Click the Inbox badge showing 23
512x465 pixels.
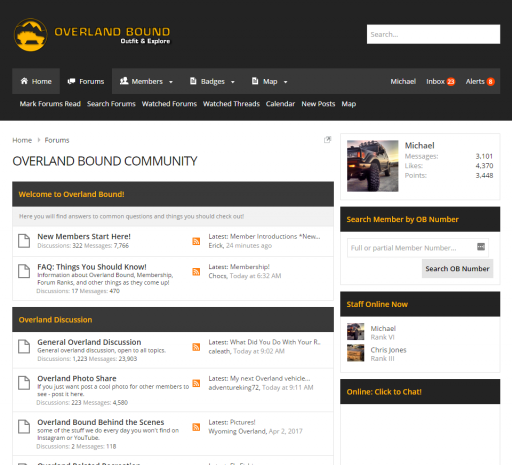pyautogui.click(x=451, y=82)
